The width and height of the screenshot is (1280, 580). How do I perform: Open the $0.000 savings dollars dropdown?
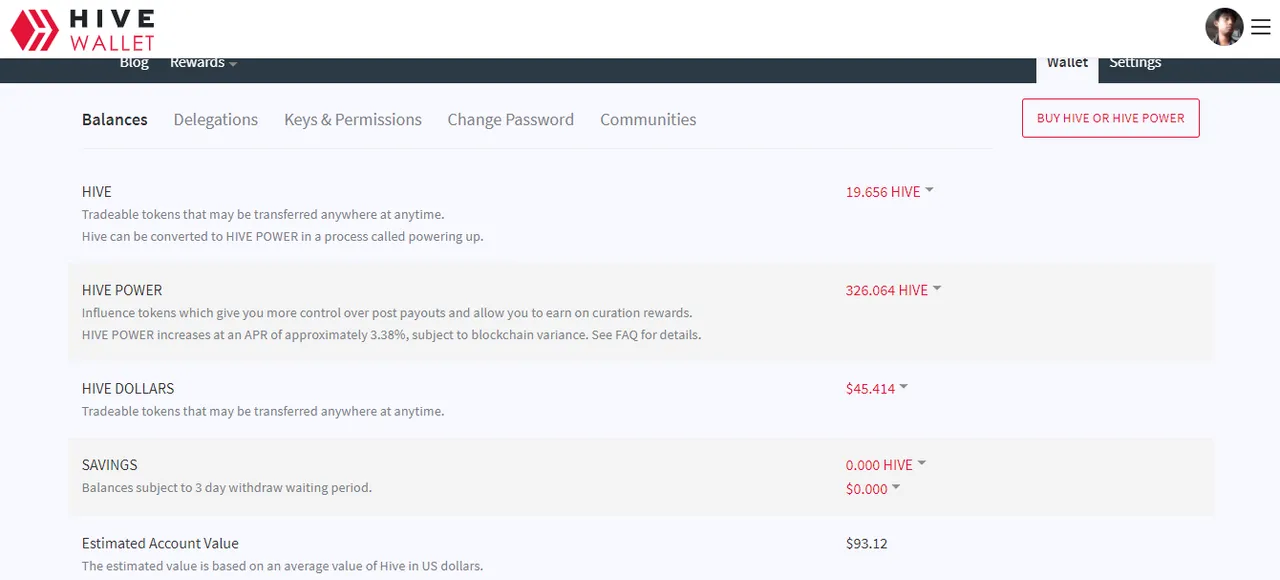[873, 489]
